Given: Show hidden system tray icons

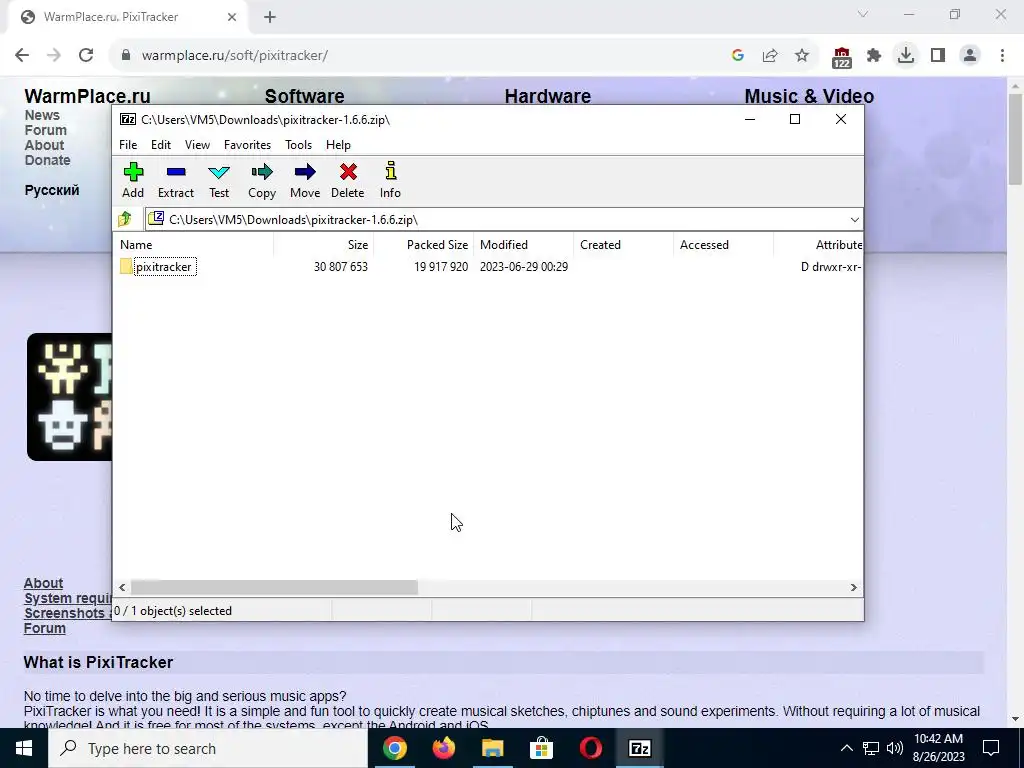Looking at the screenshot, I should 846,748.
